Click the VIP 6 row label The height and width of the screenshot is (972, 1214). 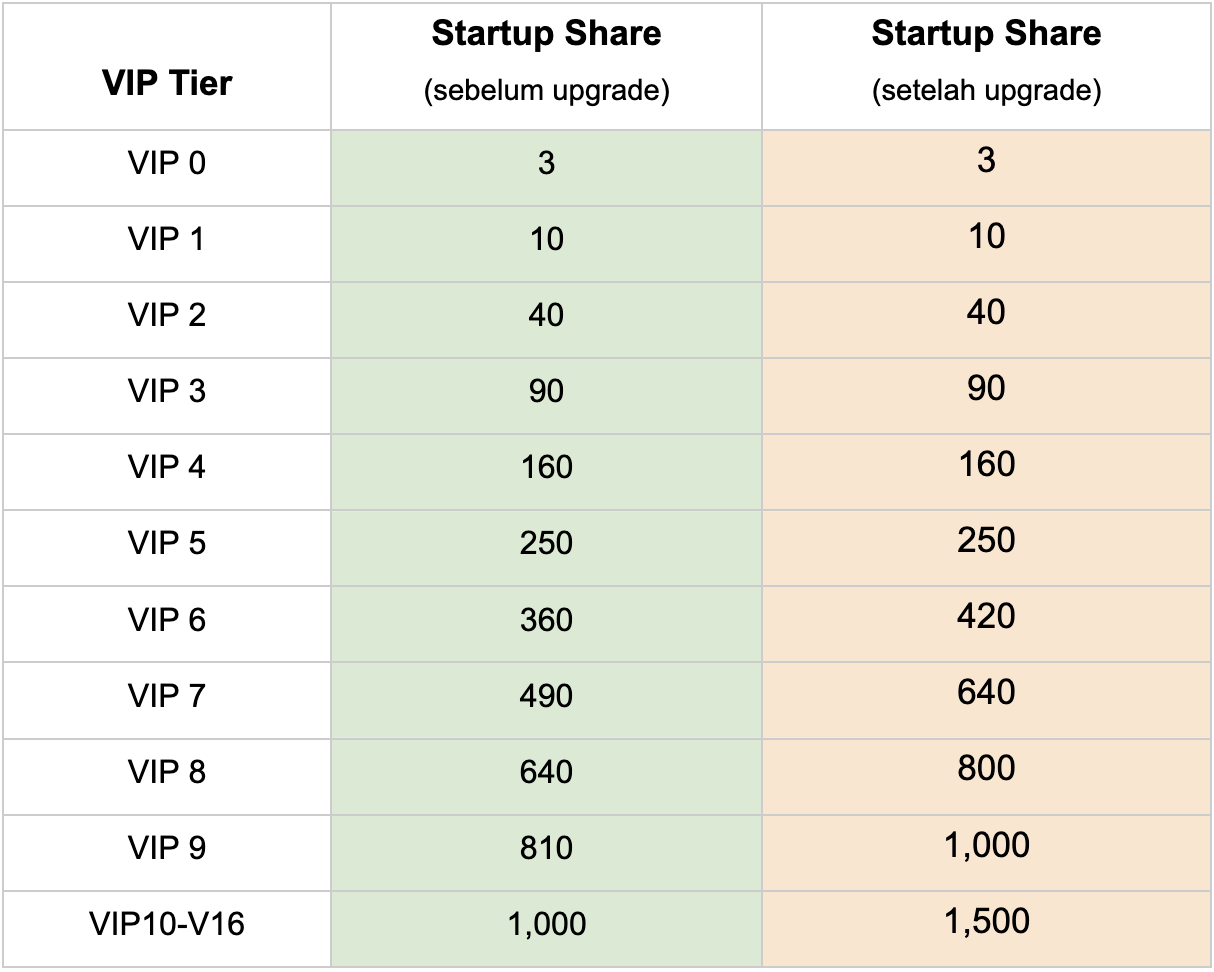click(x=167, y=620)
